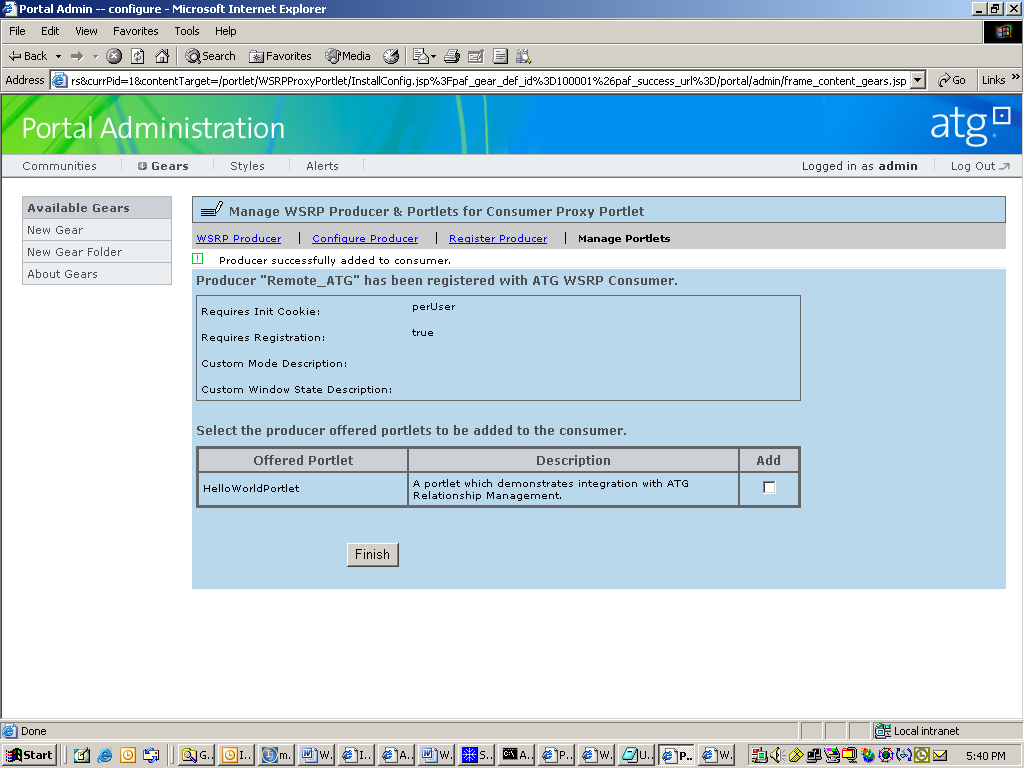Click the Refresh page icon
The image size is (1024, 768).
click(138, 56)
